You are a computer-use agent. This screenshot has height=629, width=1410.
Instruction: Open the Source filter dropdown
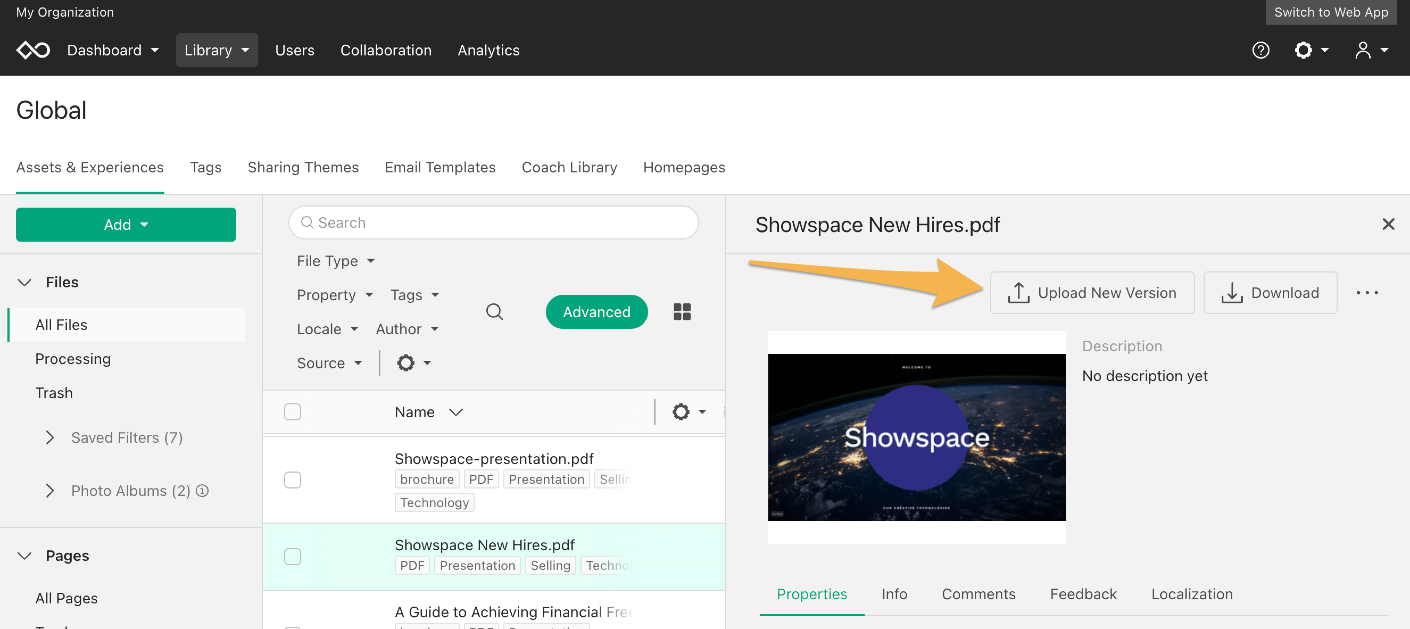click(329, 363)
